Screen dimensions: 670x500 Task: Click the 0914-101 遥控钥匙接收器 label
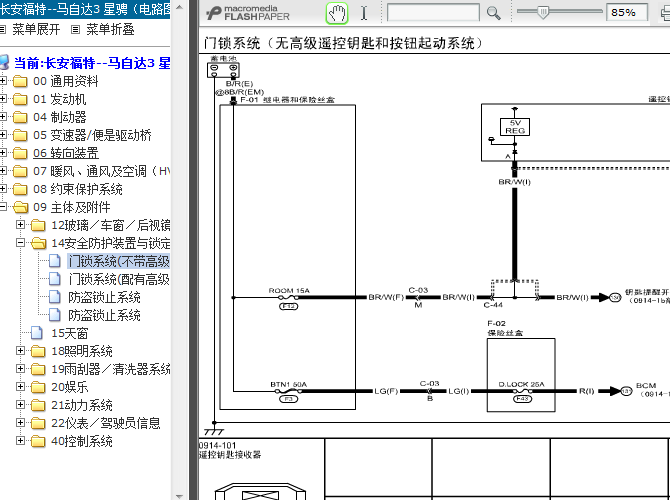(230, 450)
